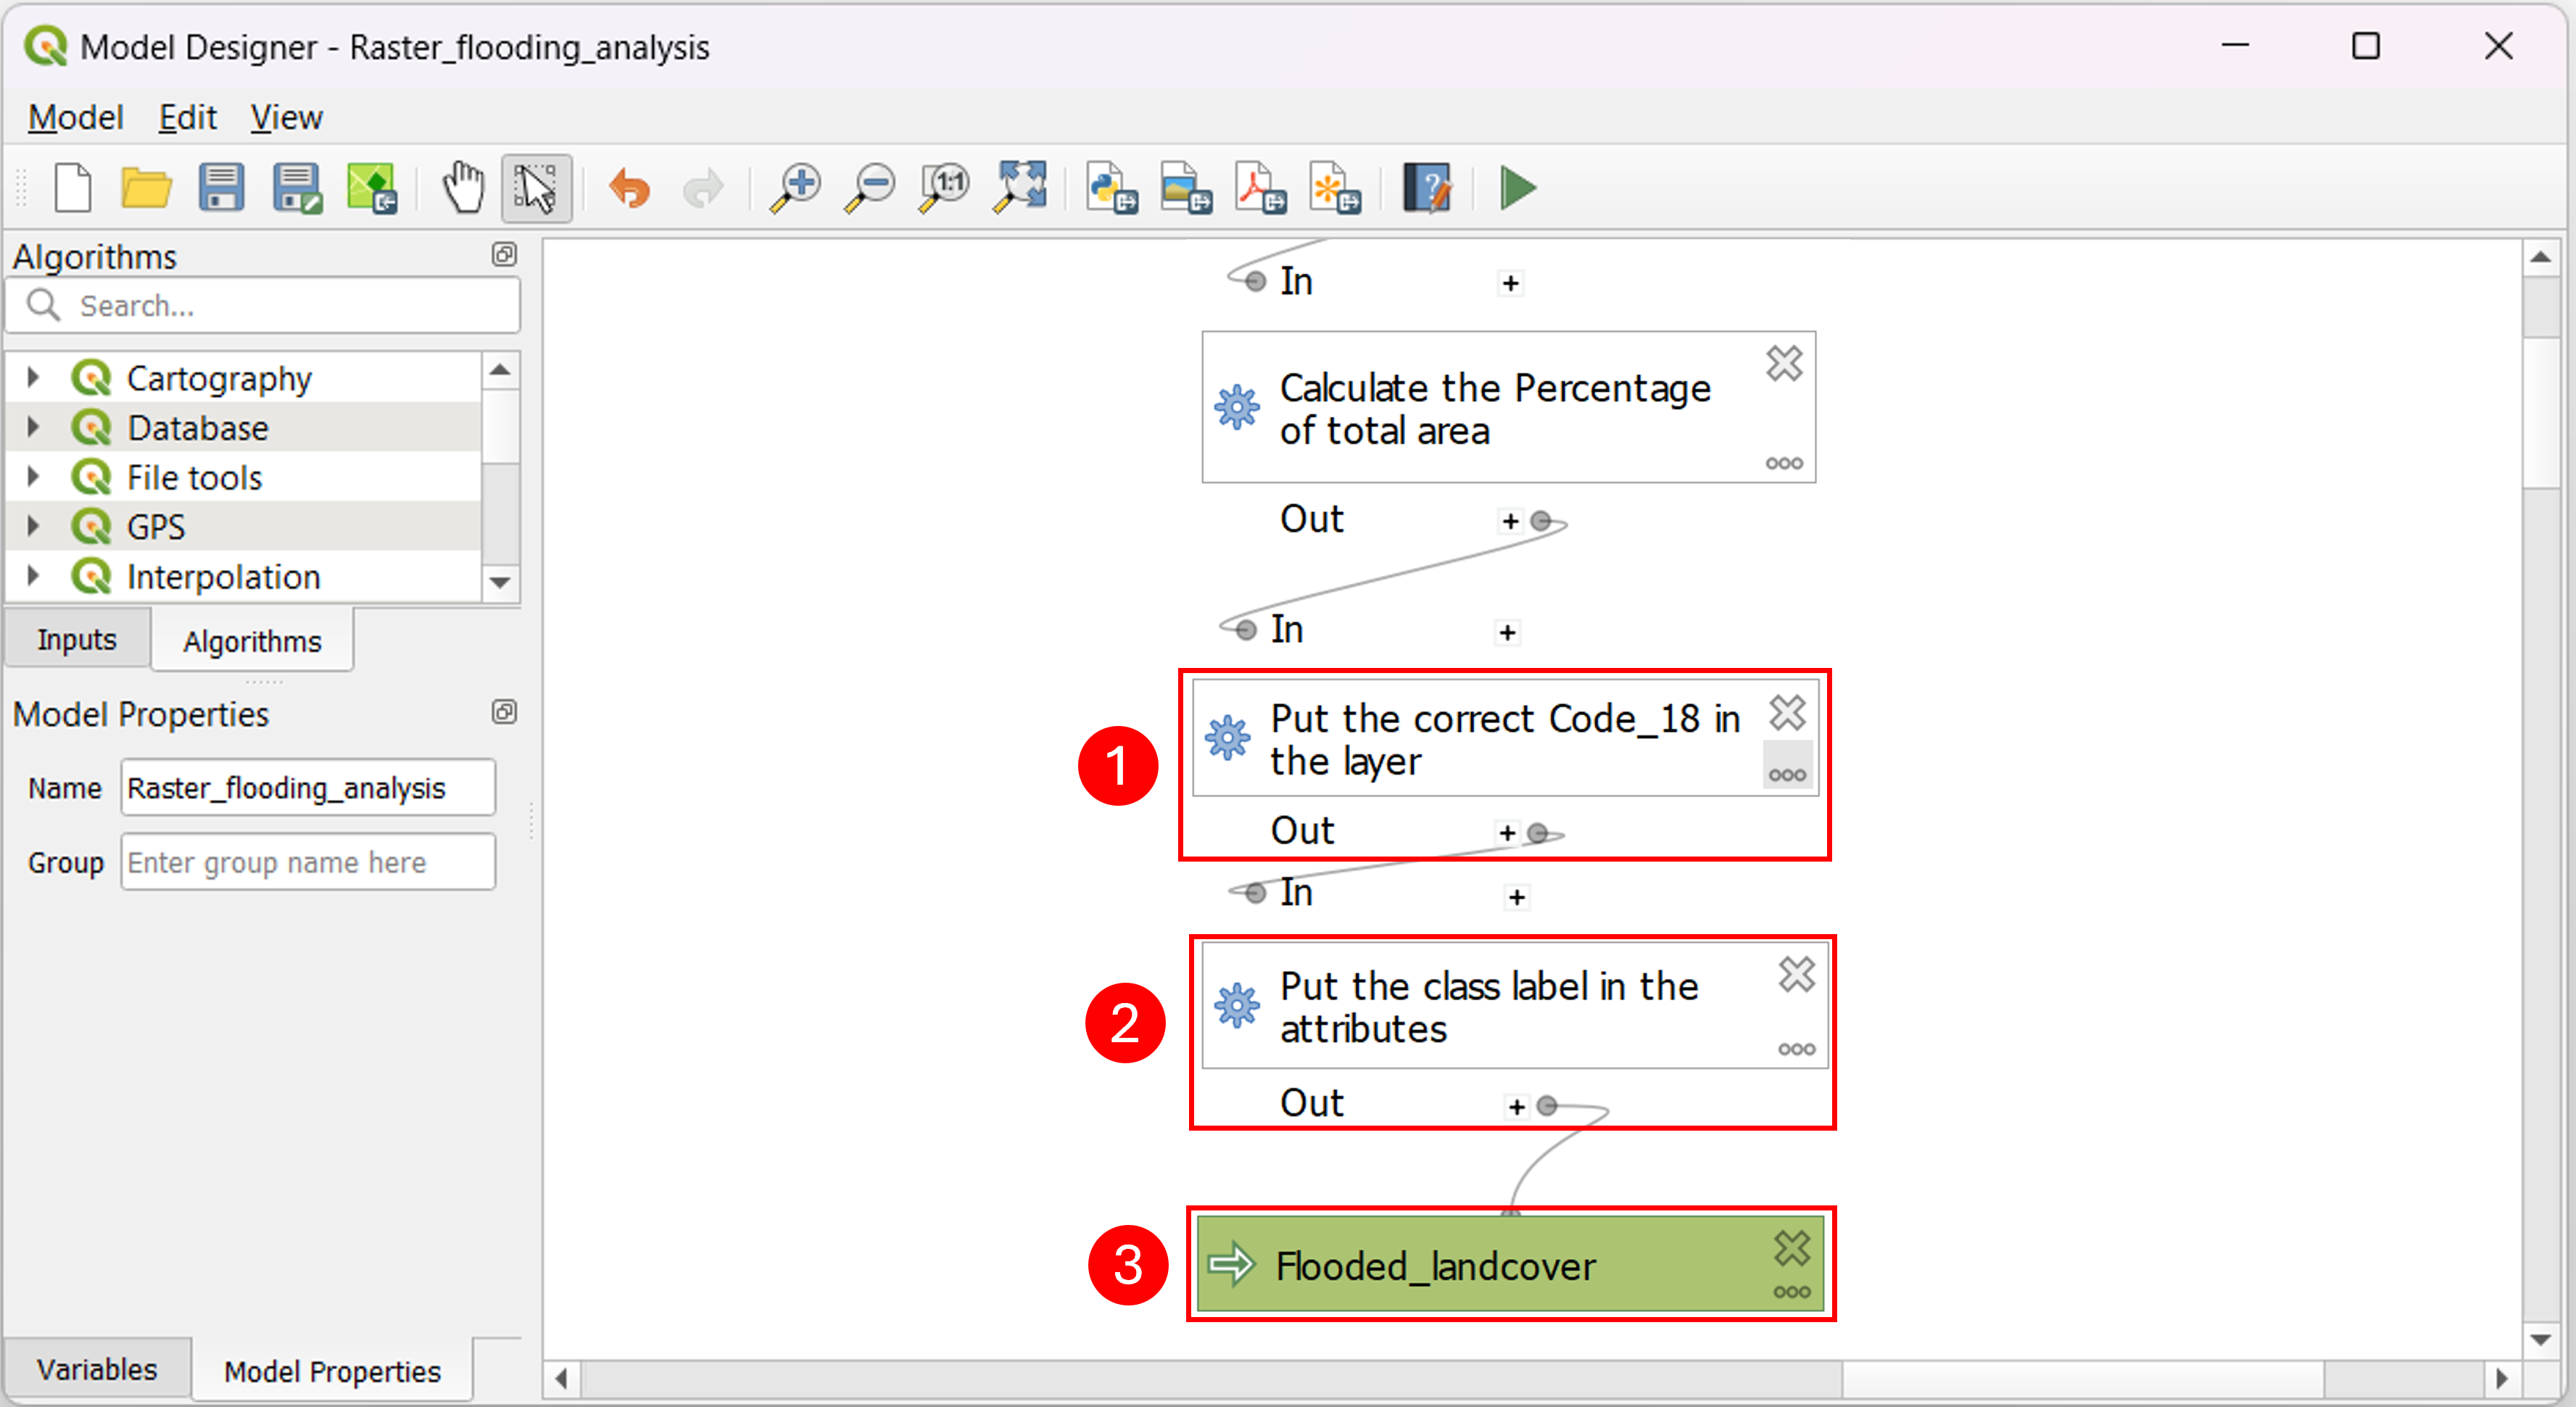Click algorithm list scroll up arrow
The image size is (2576, 1407).
pos(500,371)
